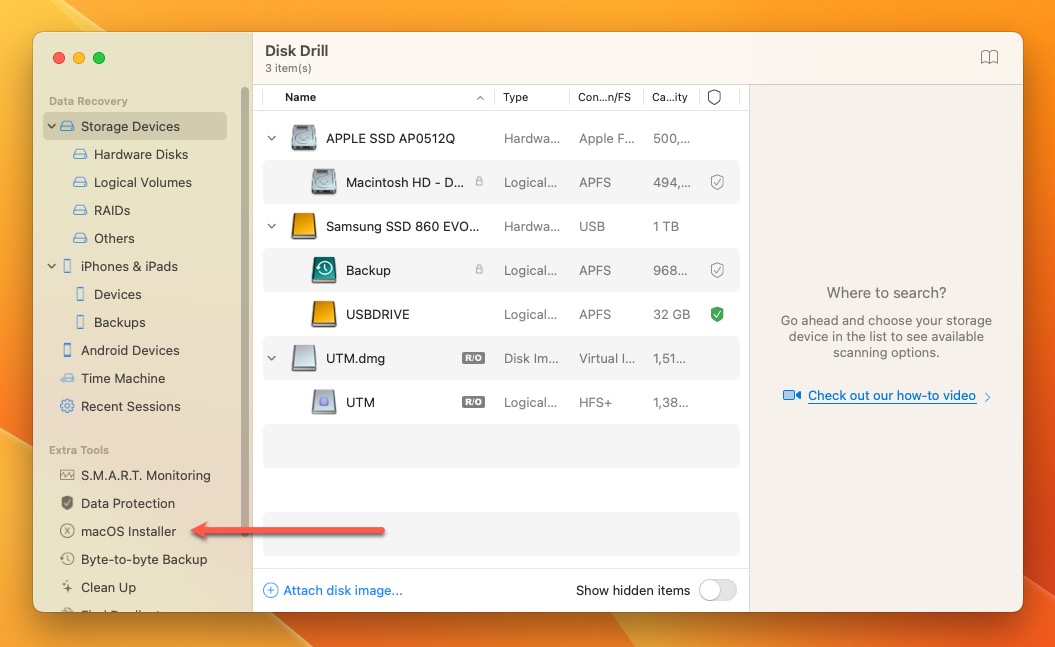Click the USBDRIVE capacity 32 GB cell
Screen dimensions: 1055x647
tap(671, 314)
